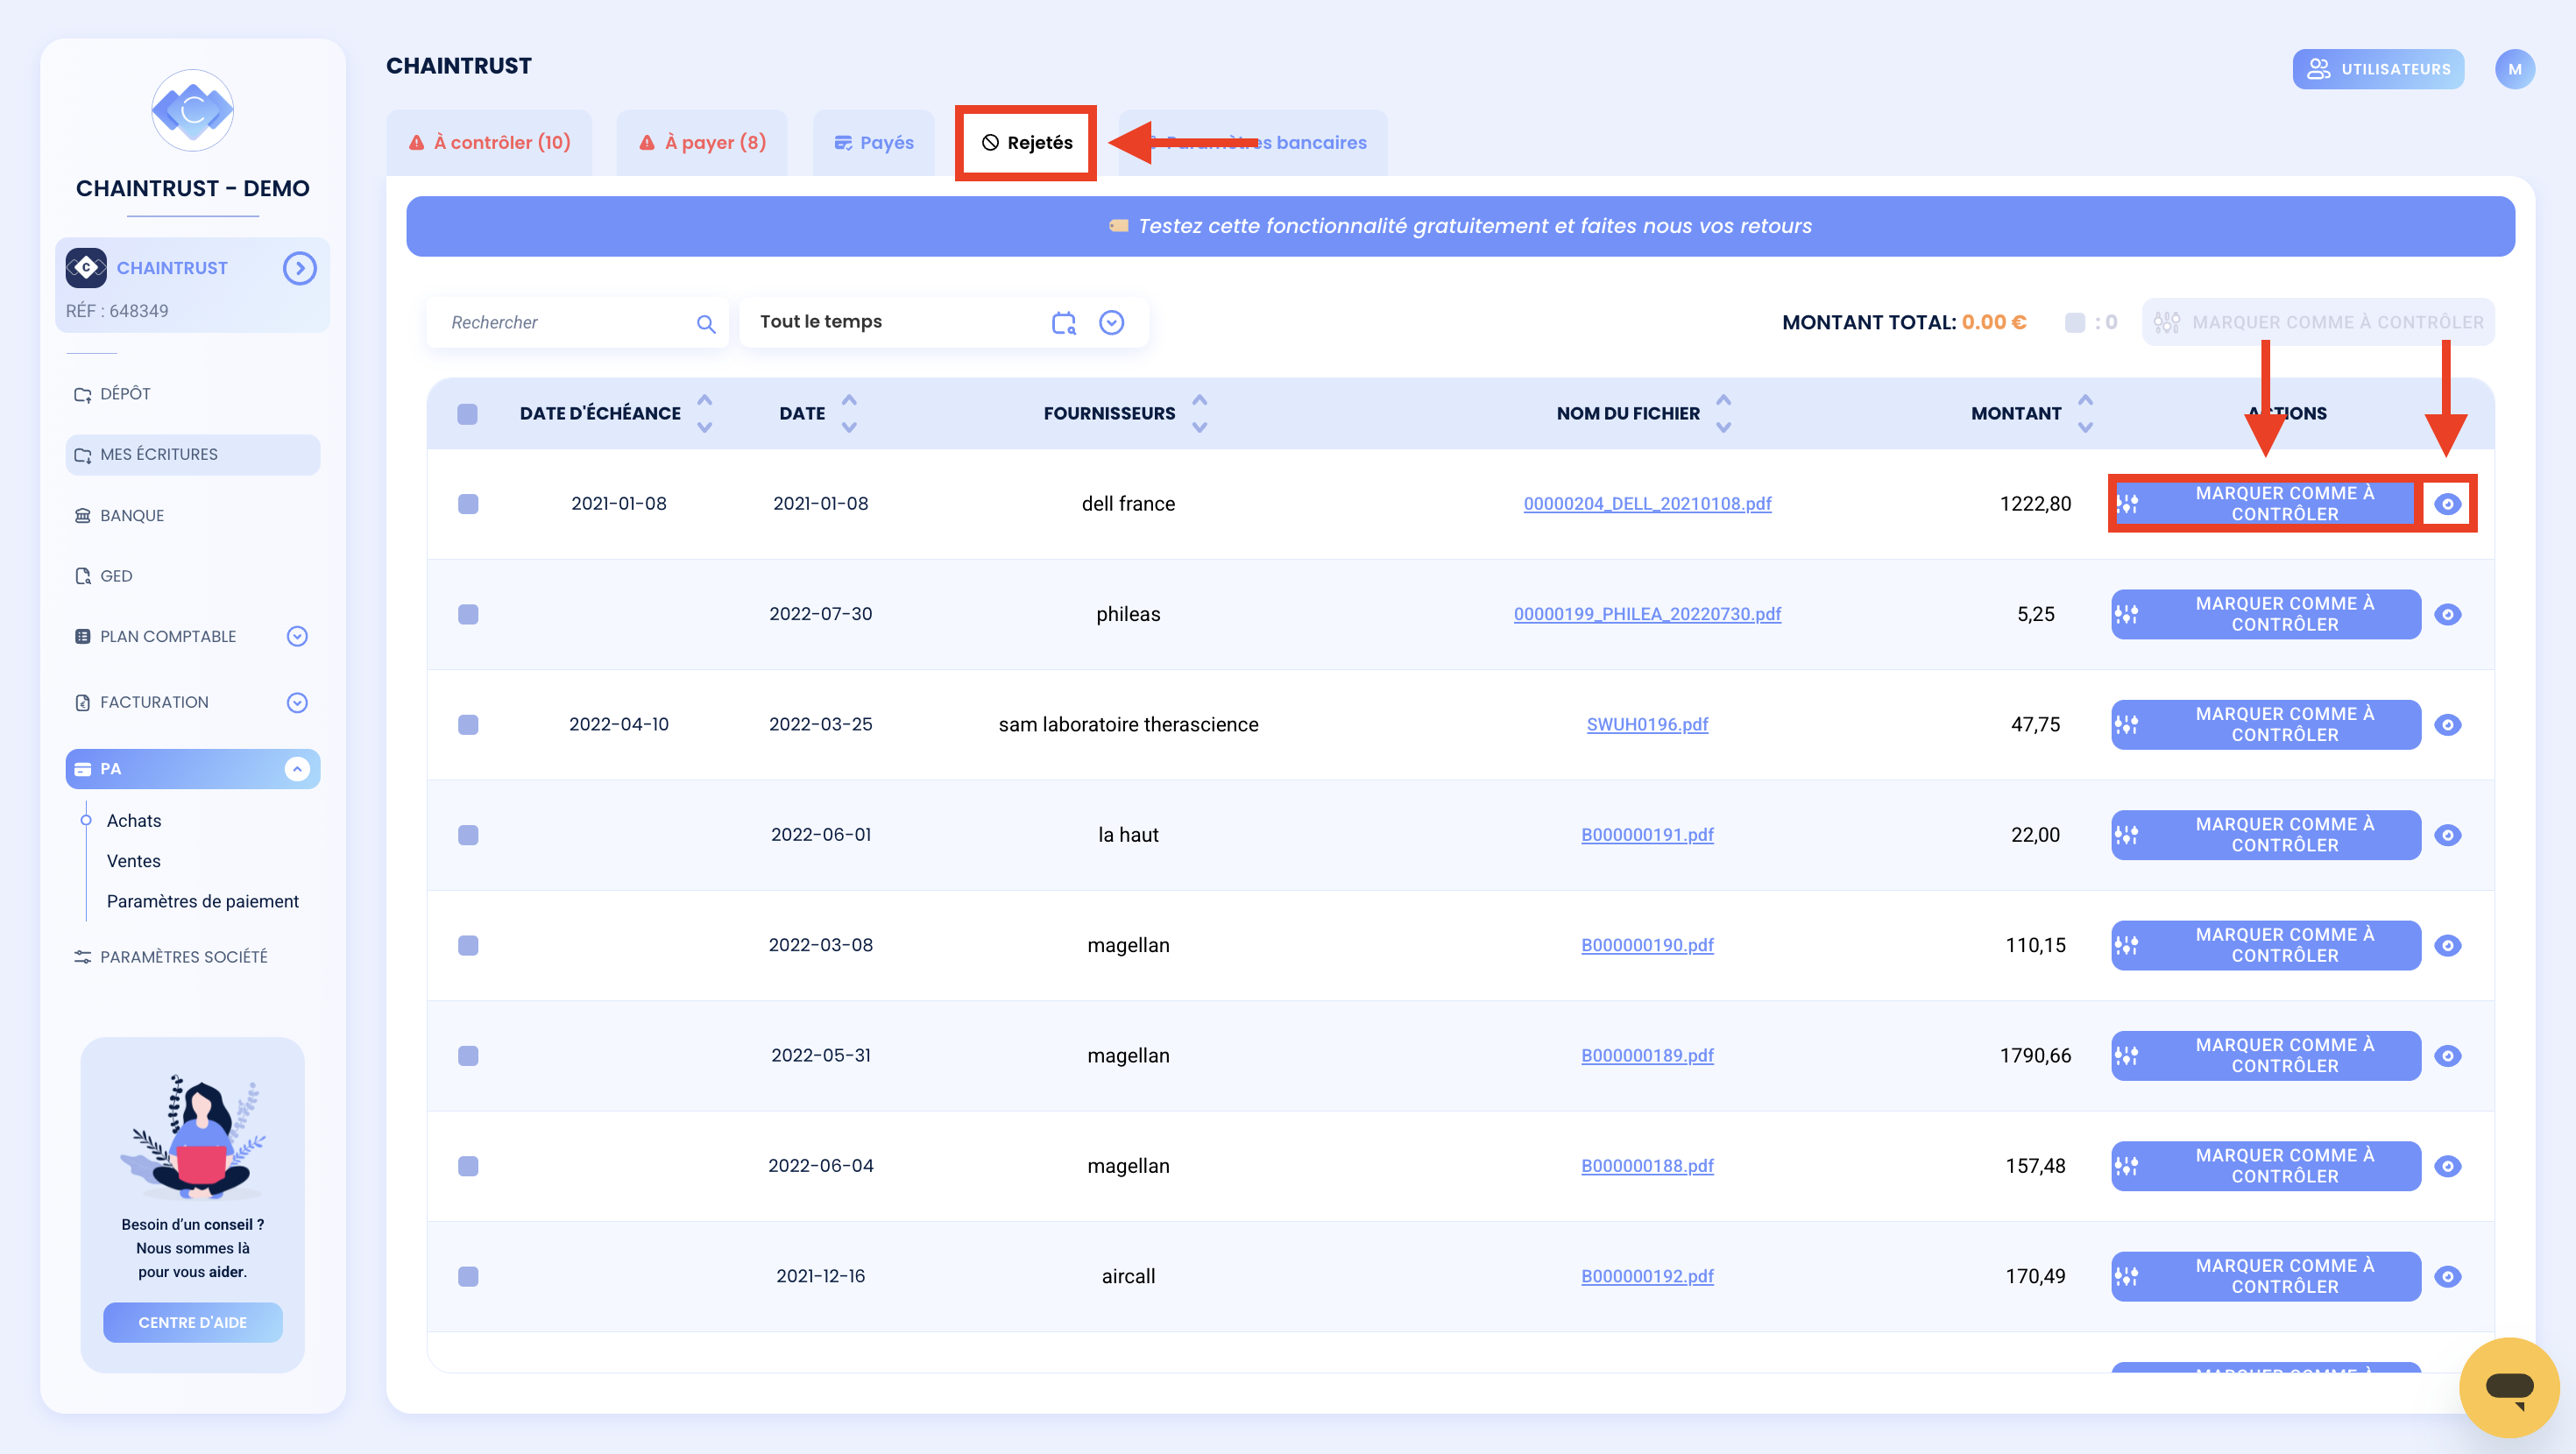Open the calendar date picker icon
Image resolution: width=2576 pixels, height=1454 pixels.
click(1064, 322)
